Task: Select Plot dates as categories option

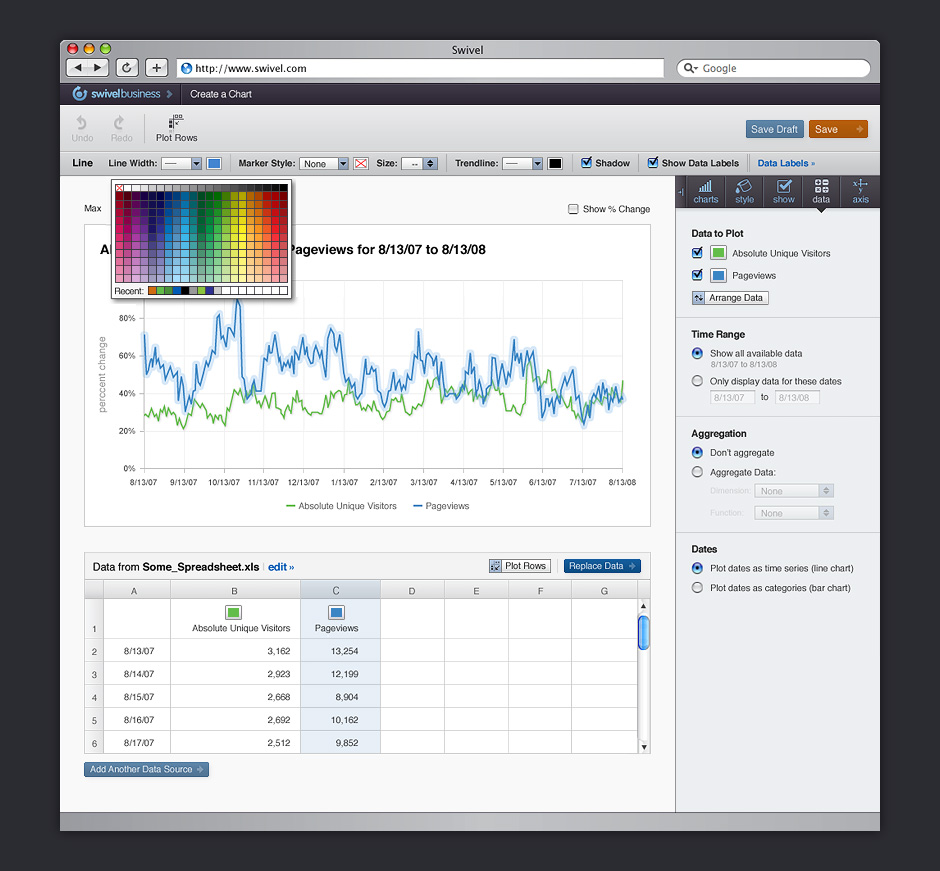Action: [697, 588]
